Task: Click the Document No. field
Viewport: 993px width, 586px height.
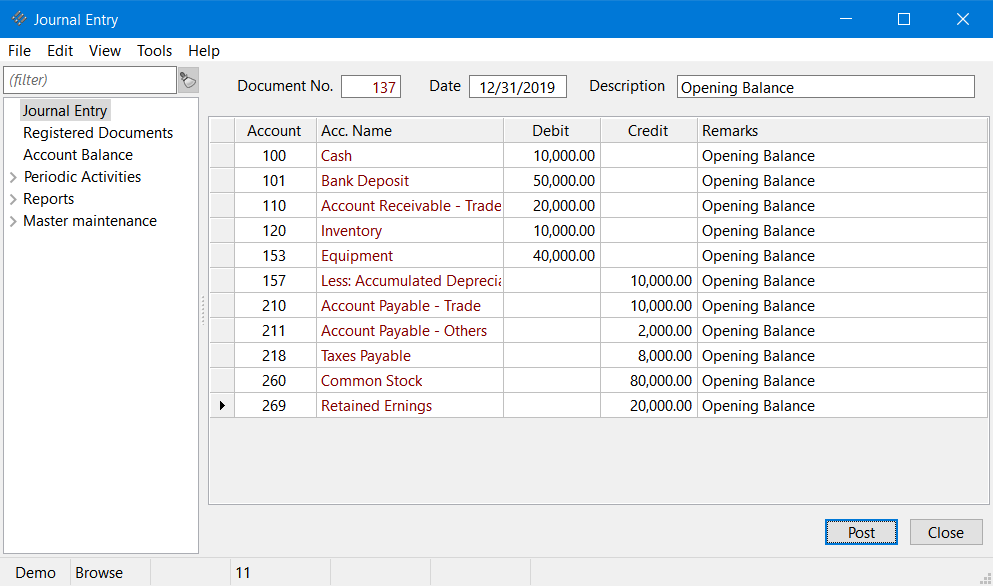Action: click(371, 87)
